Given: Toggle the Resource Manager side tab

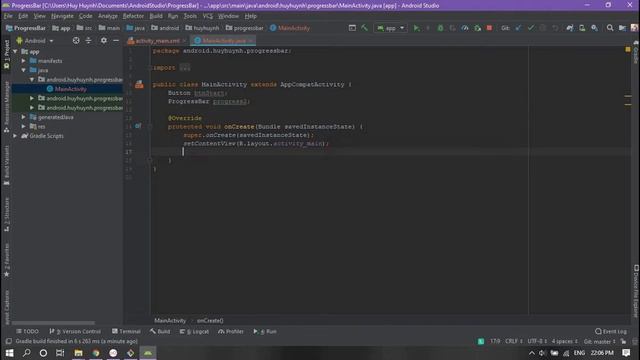Looking at the screenshot, I should coord(7,107).
